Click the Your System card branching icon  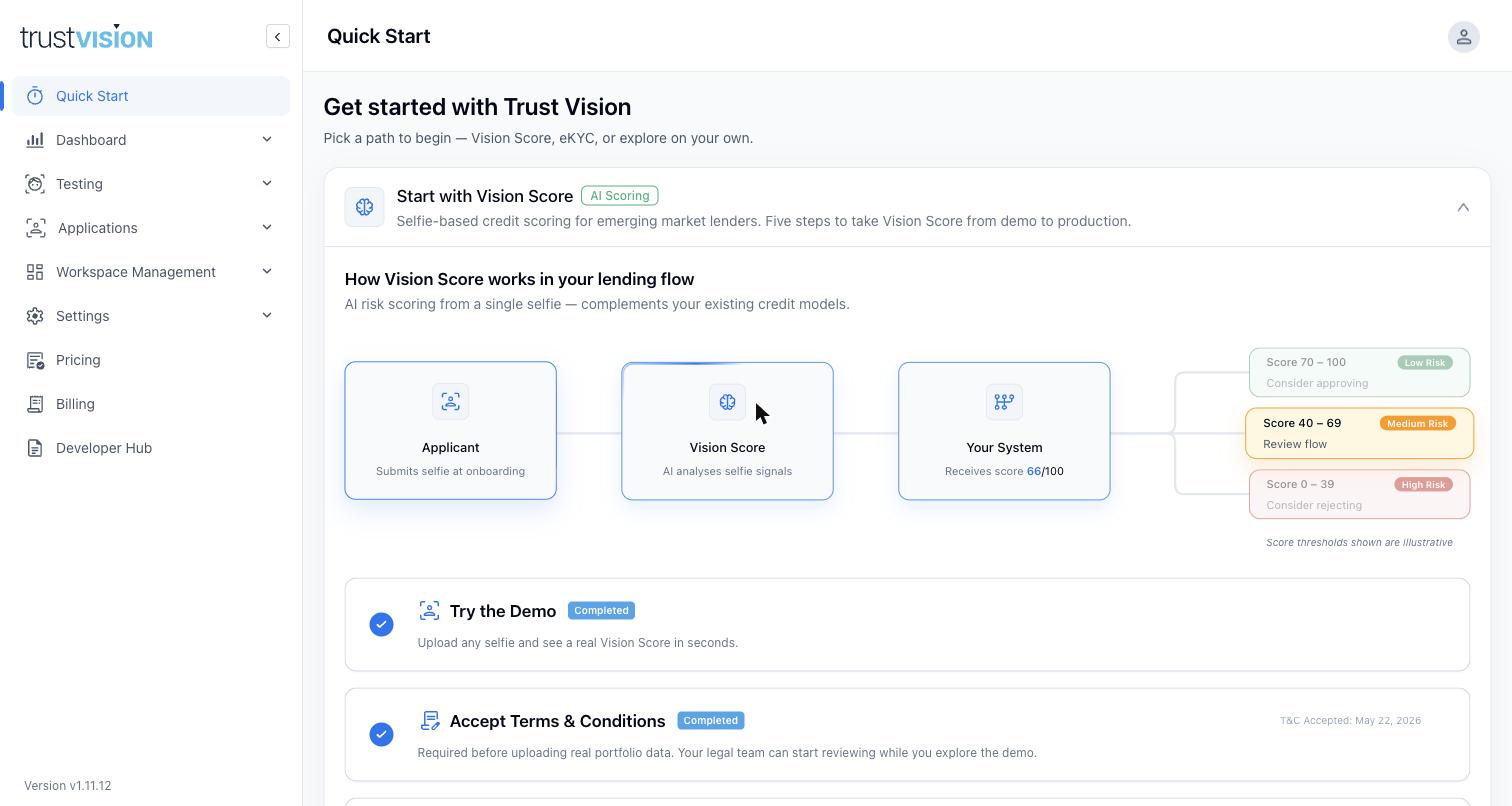1004,402
